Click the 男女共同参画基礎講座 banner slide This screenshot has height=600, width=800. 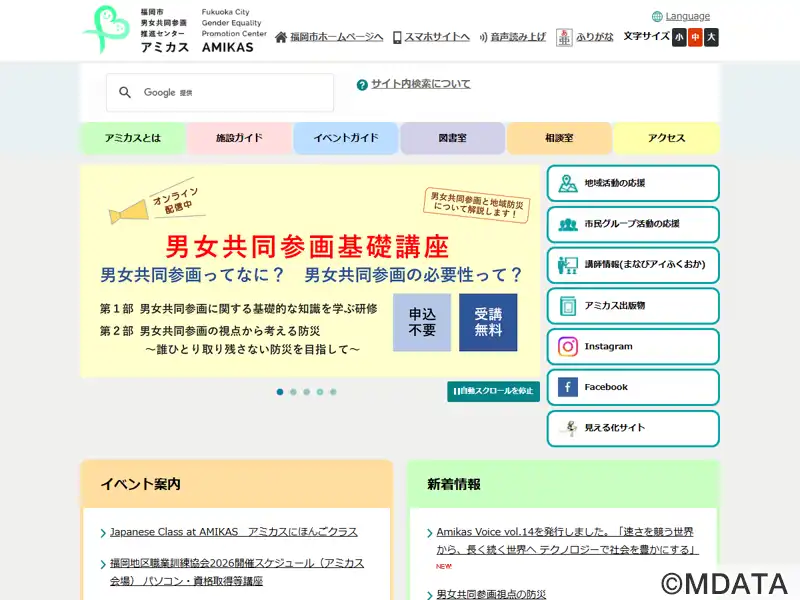click(310, 271)
